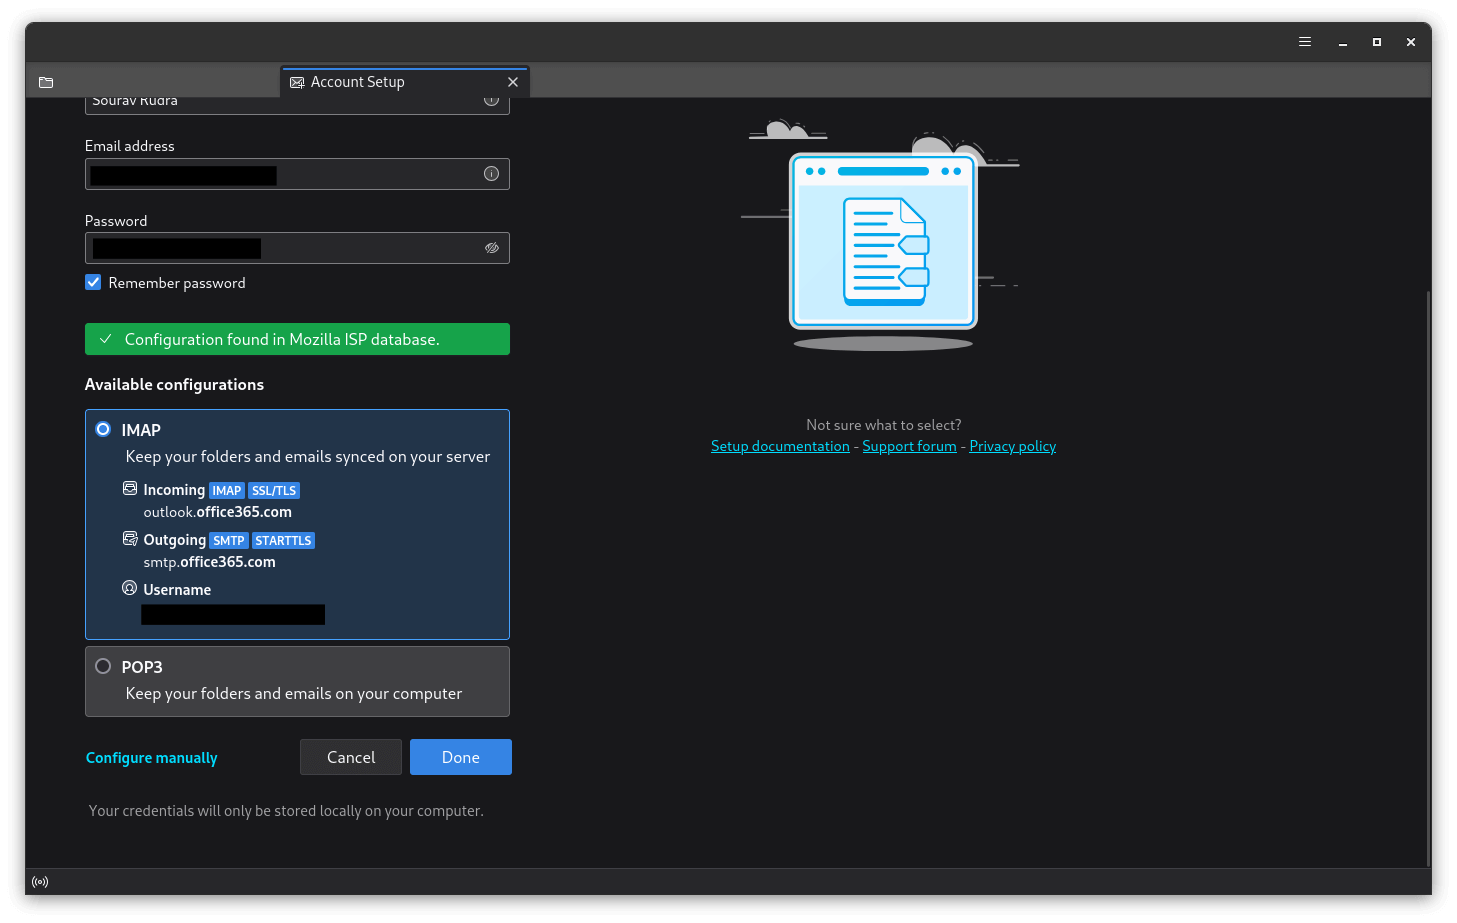The height and width of the screenshot is (923, 1457).
Task: Uncheck the Remember password checkbox
Action: pyautogui.click(x=94, y=283)
